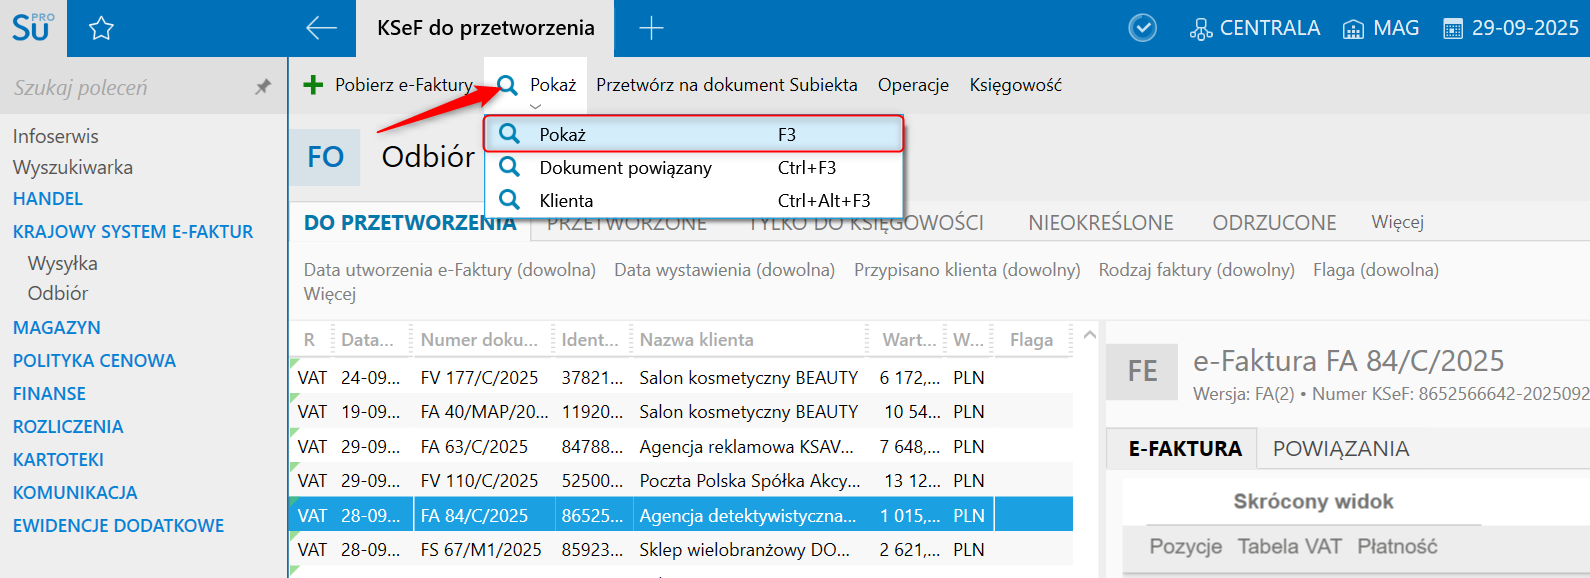Click the FE e-Faktura icon
Viewport: 1590px width, 578px height.
(x=1142, y=371)
